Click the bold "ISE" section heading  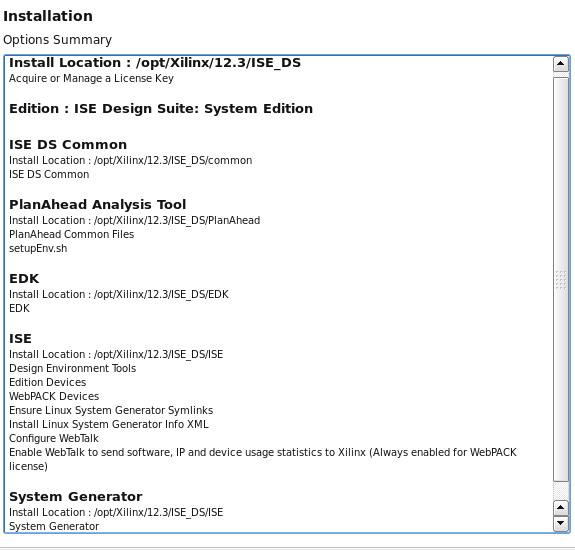20,338
